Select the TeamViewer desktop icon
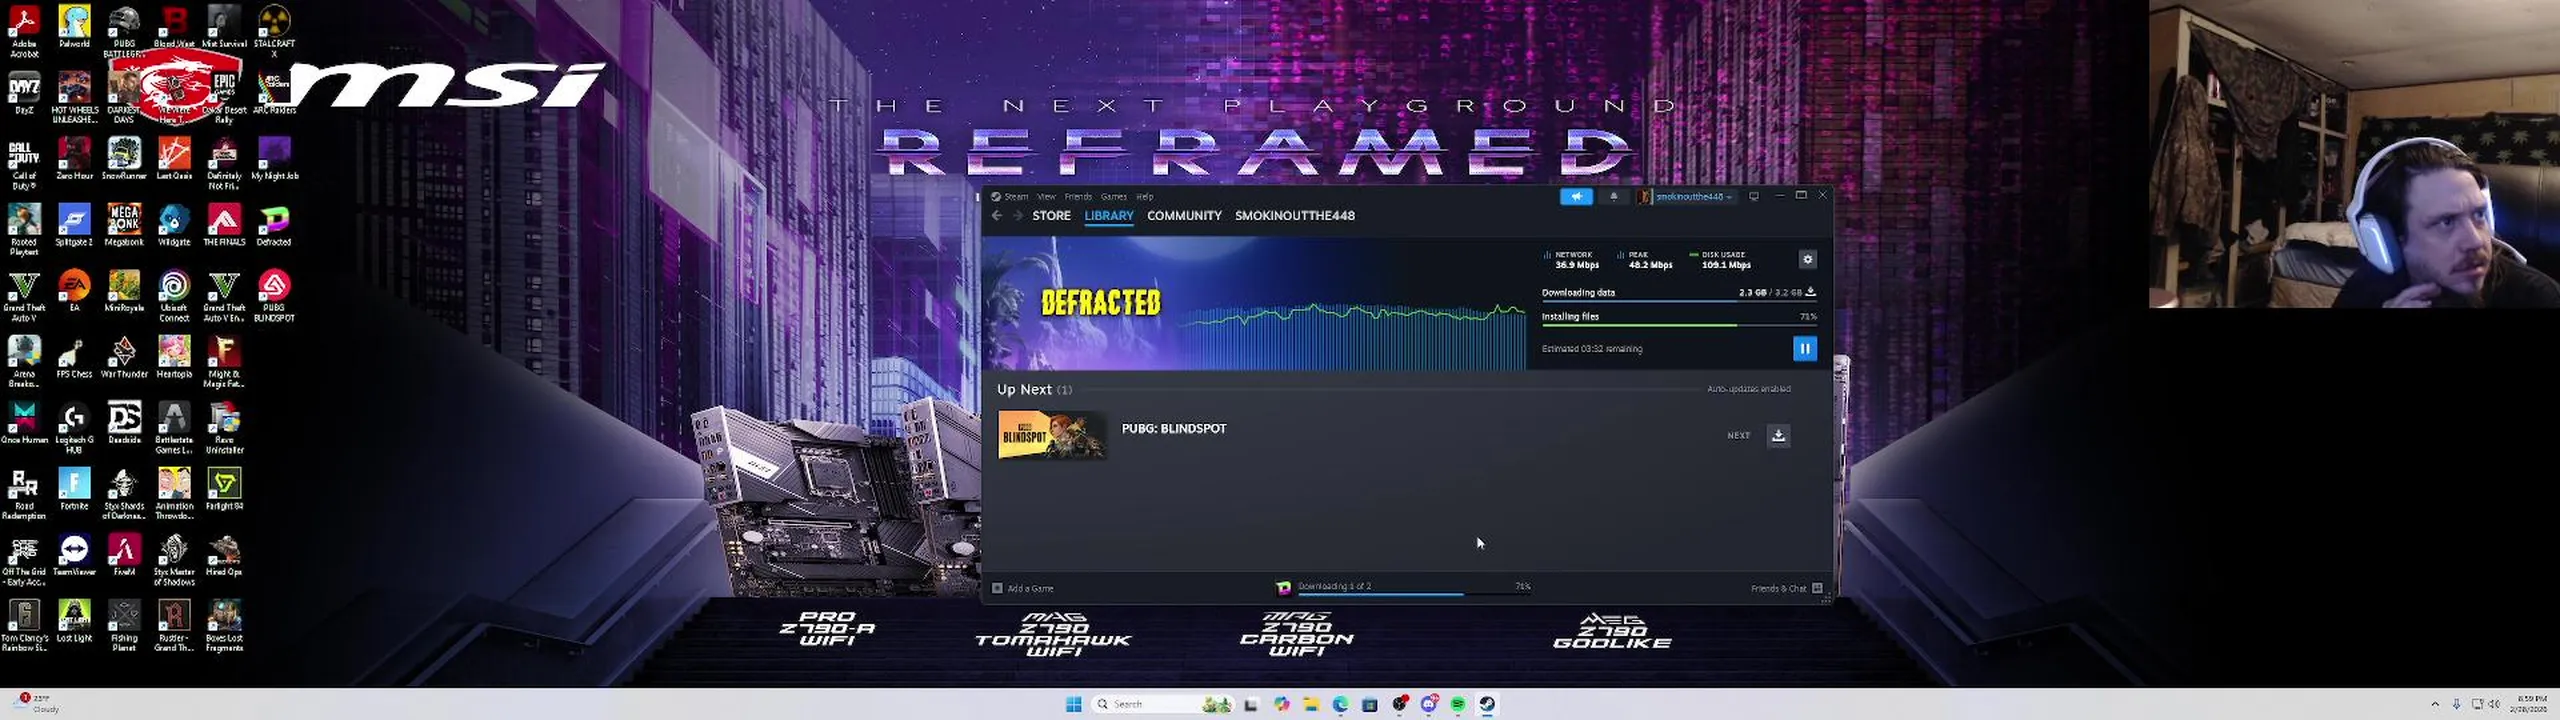Viewport: 2560px width, 720px height. pos(74,555)
